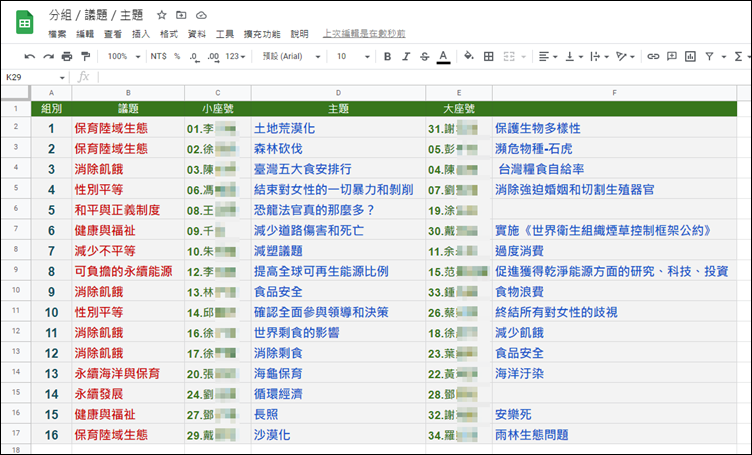Print the spreadsheet
The image size is (752, 455).
point(67,57)
